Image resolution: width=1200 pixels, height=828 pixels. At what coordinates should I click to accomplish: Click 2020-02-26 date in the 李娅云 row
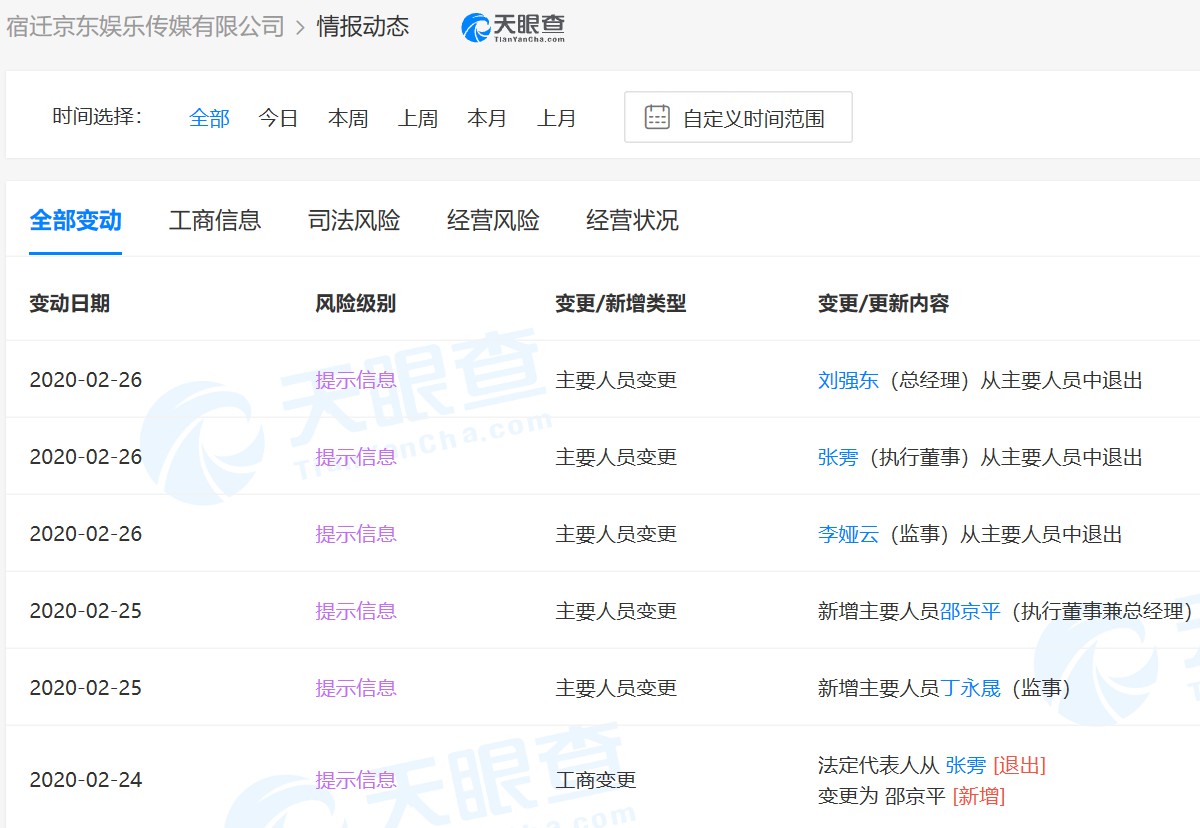(86, 534)
